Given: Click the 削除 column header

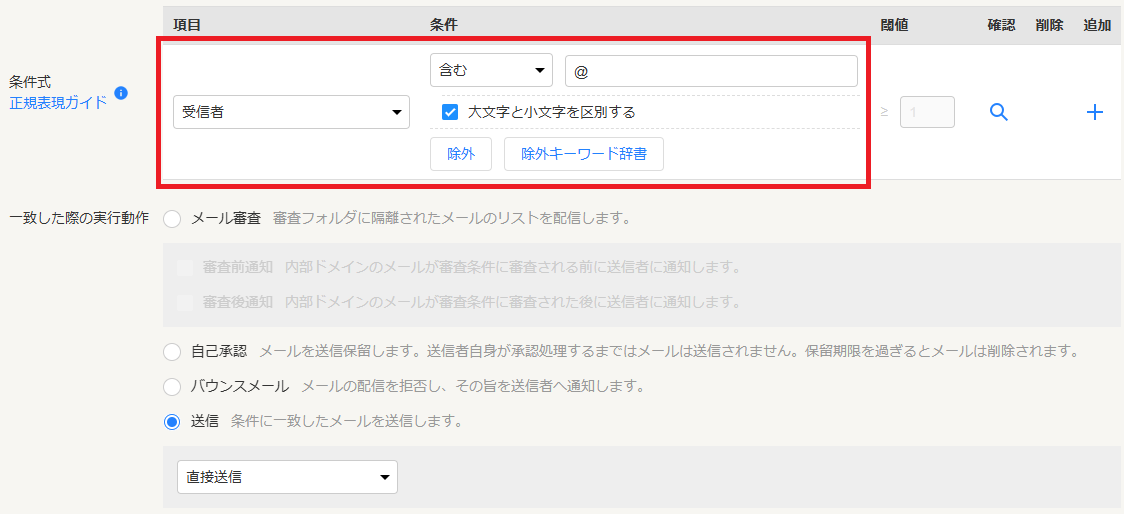Looking at the screenshot, I should coord(1049,25).
